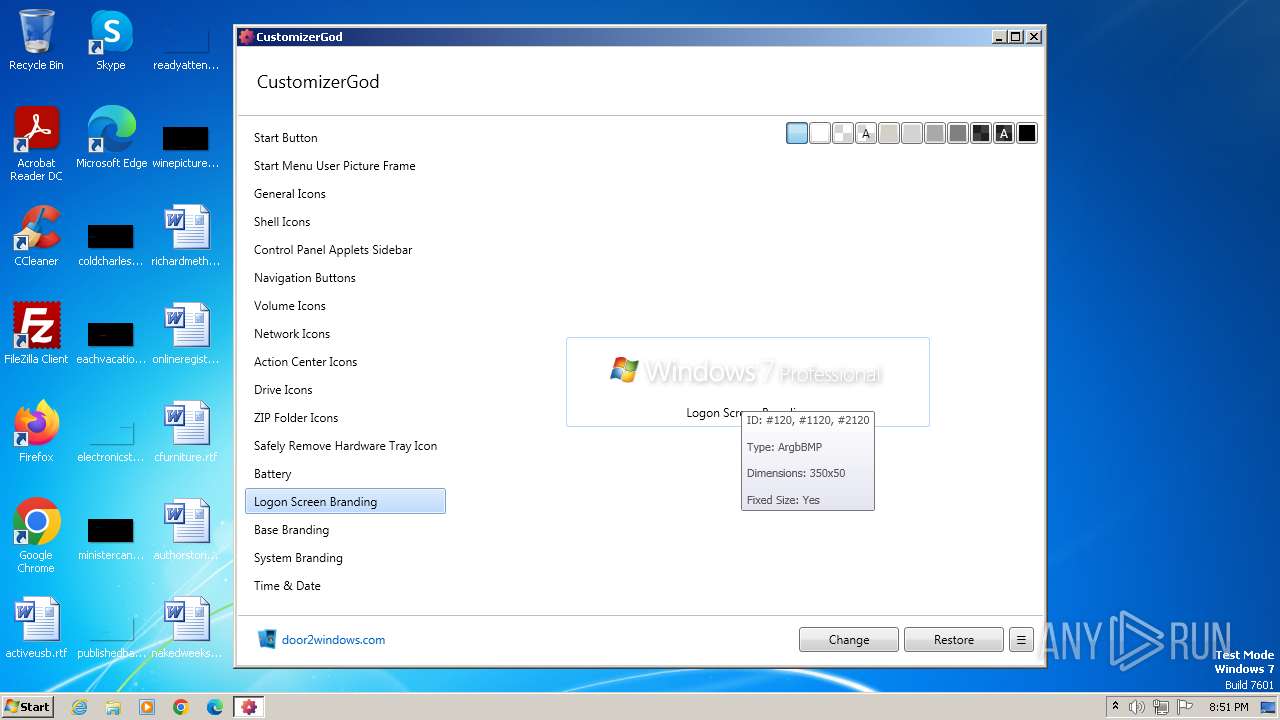Viewport: 1280px width, 720px height.
Task: Select the Windows 7 Professional logon branding preview
Action: click(x=747, y=382)
